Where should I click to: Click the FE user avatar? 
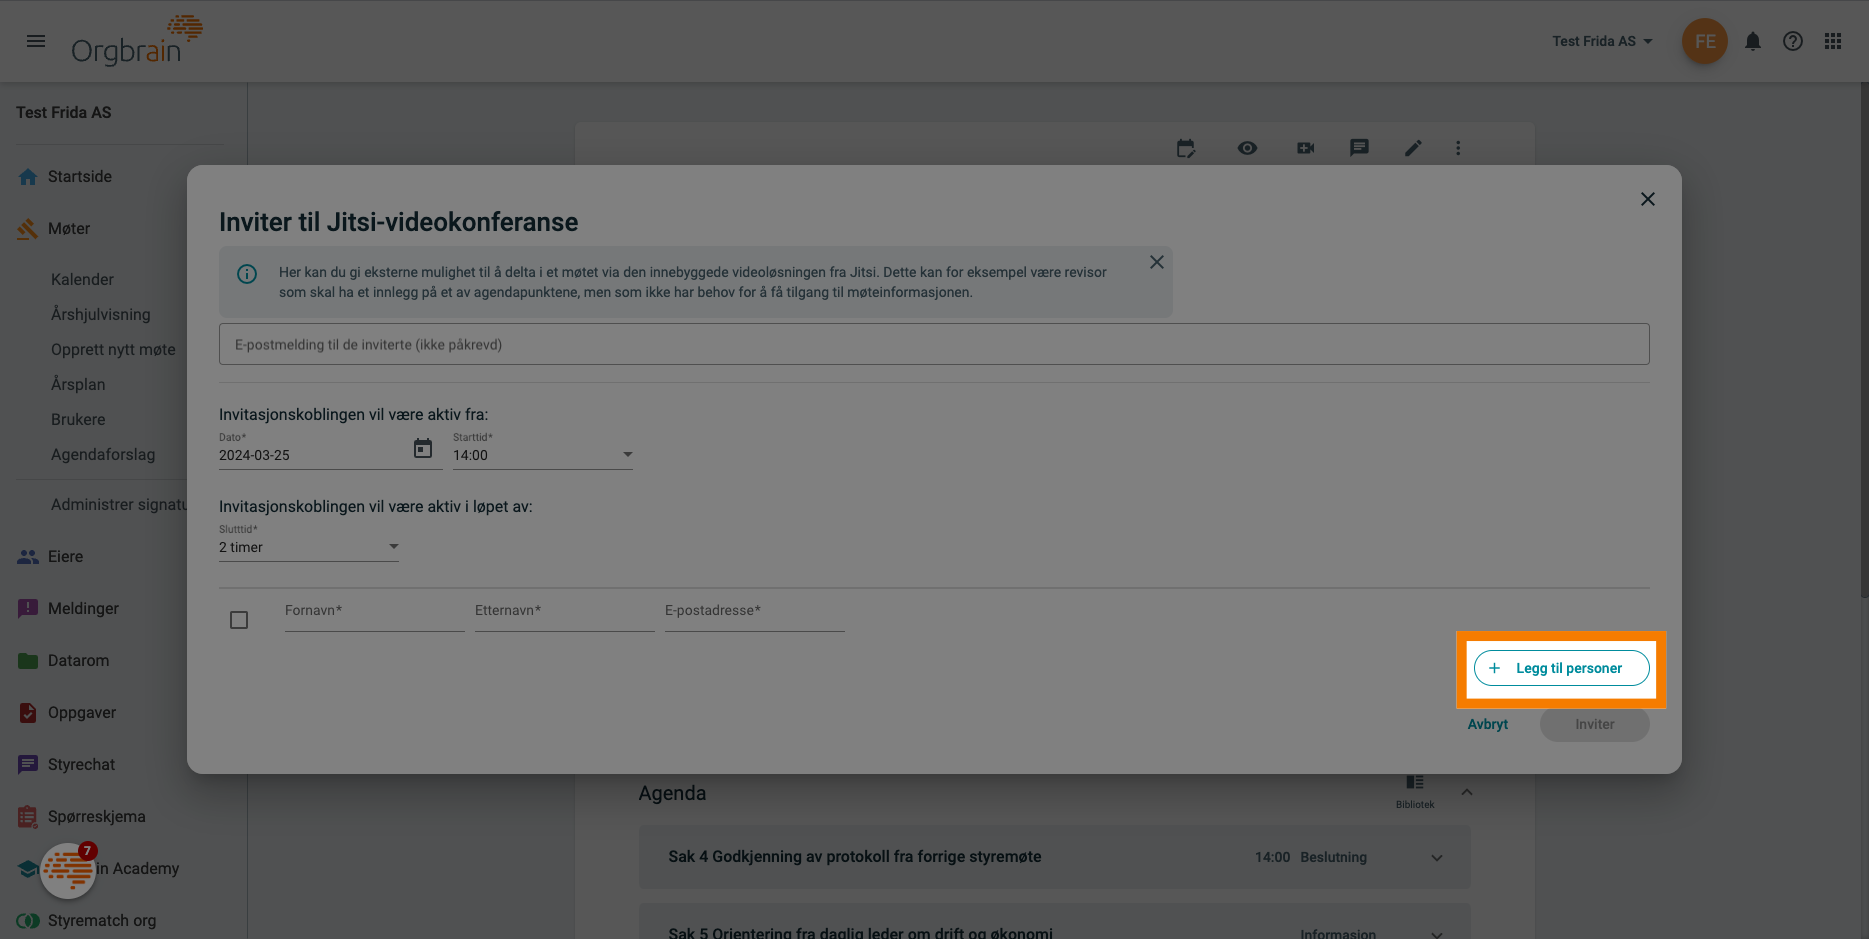click(1705, 41)
